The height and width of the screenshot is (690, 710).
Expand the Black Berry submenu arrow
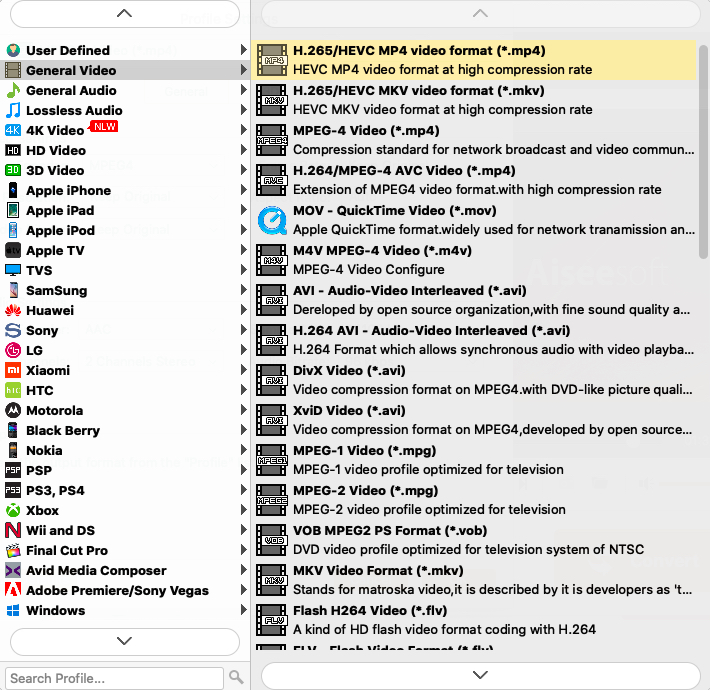click(244, 430)
